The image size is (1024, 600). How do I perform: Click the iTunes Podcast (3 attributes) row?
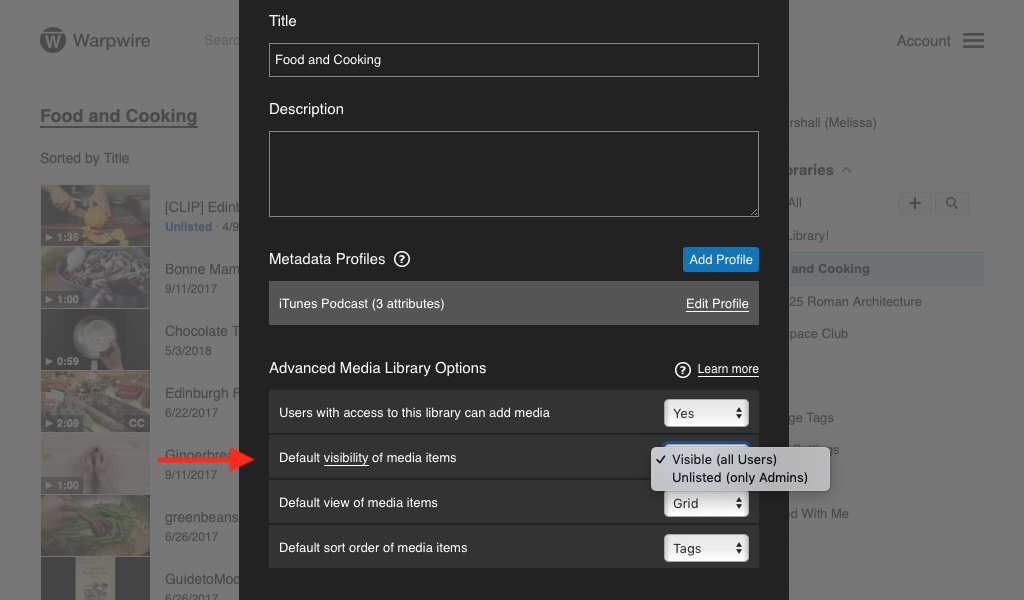[513, 304]
